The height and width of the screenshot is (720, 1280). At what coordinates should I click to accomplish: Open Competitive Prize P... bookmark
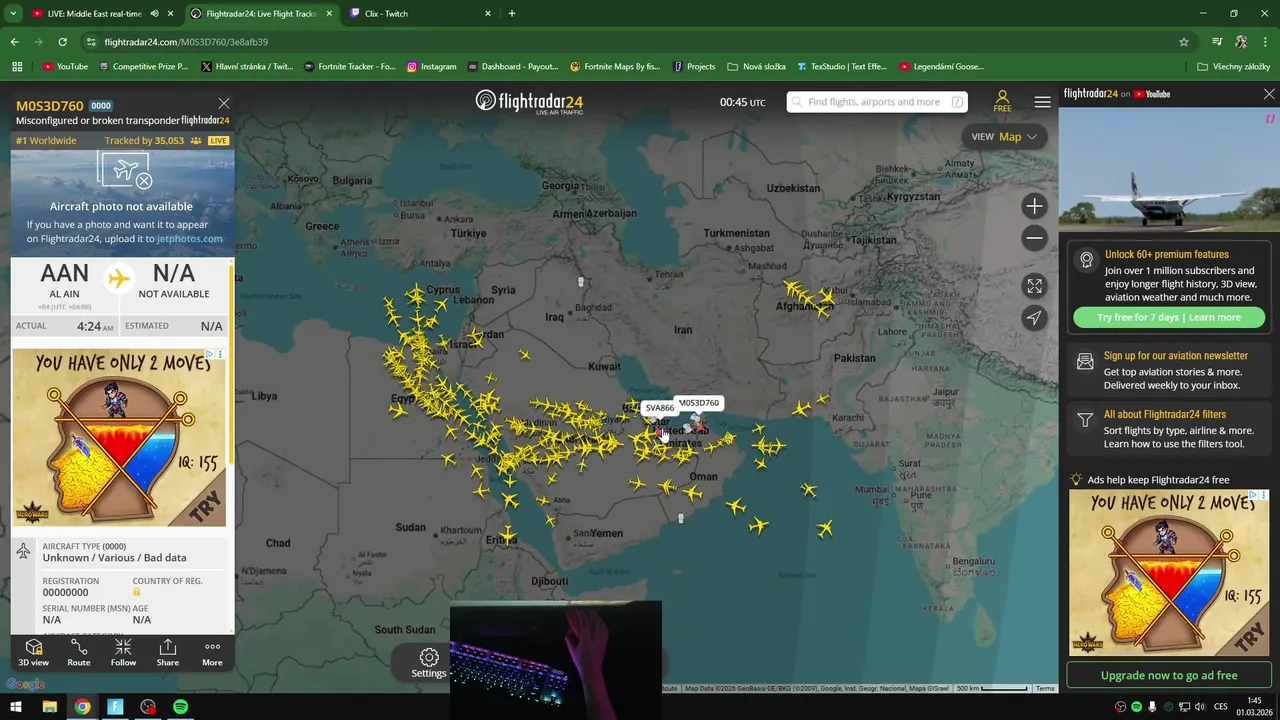(x=142, y=67)
